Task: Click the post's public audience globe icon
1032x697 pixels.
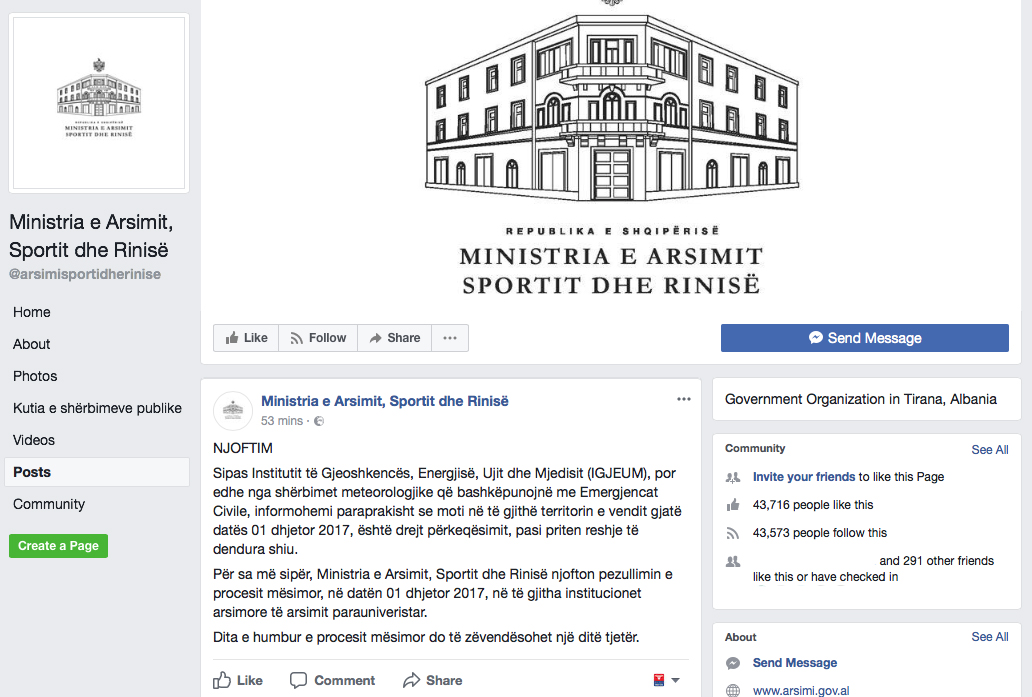Action: click(x=319, y=421)
